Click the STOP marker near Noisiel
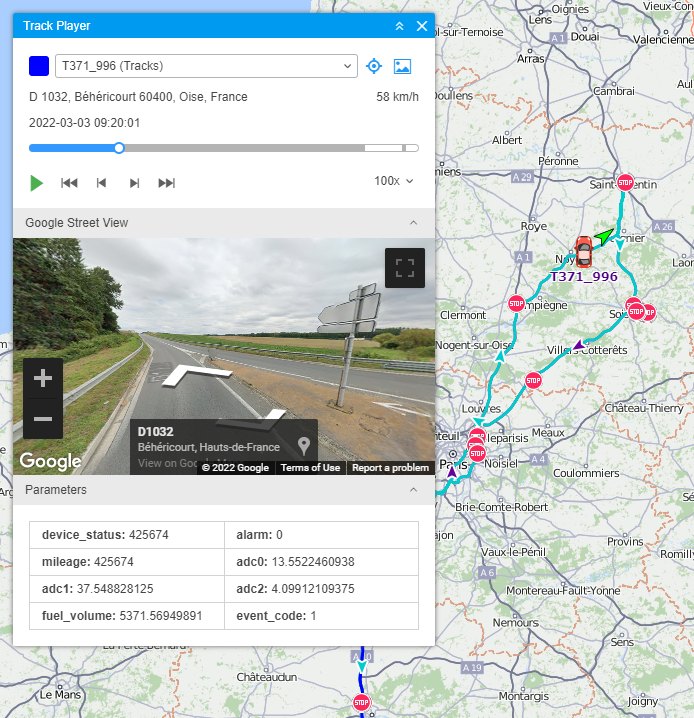The height and width of the screenshot is (718, 694). [477, 453]
